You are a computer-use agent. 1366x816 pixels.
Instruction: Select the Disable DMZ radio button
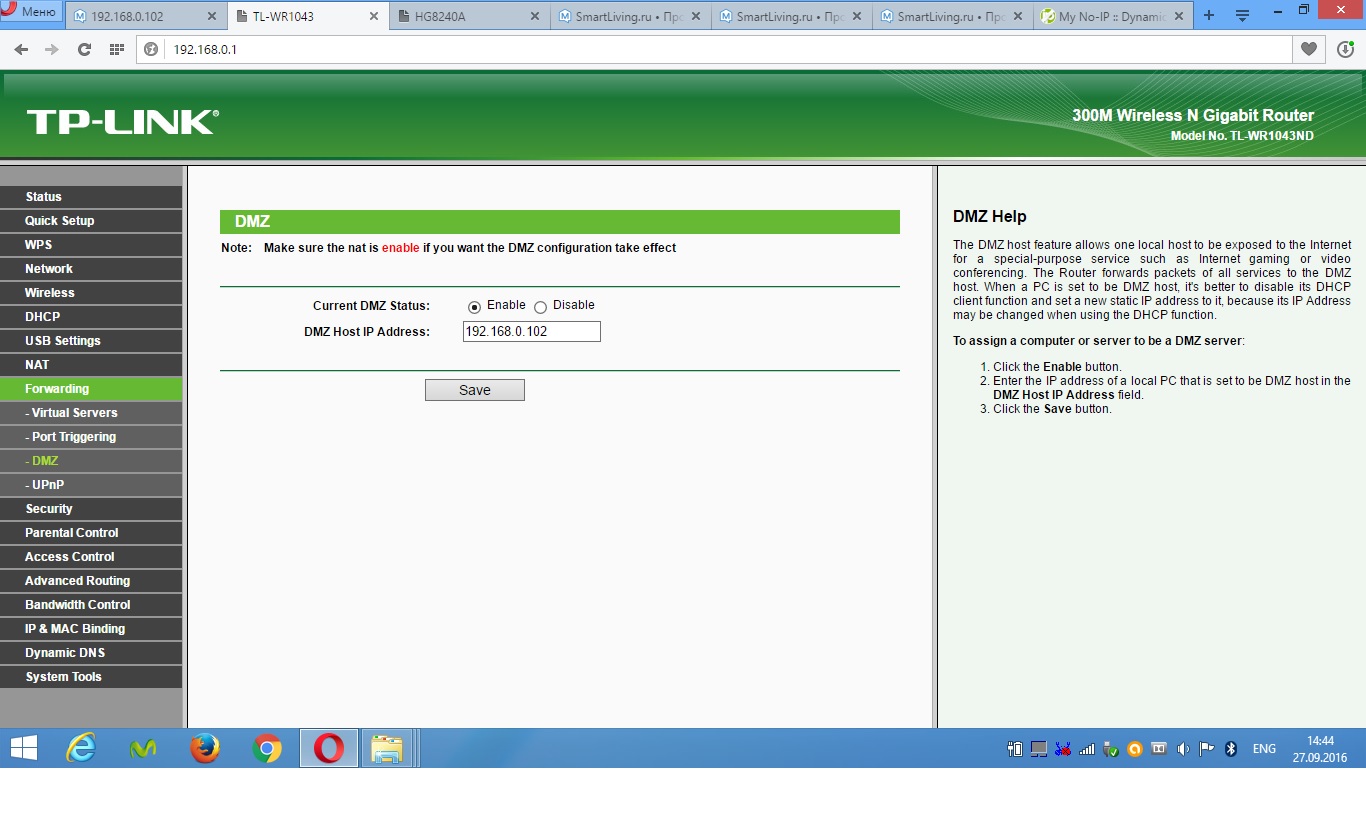tap(540, 307)
